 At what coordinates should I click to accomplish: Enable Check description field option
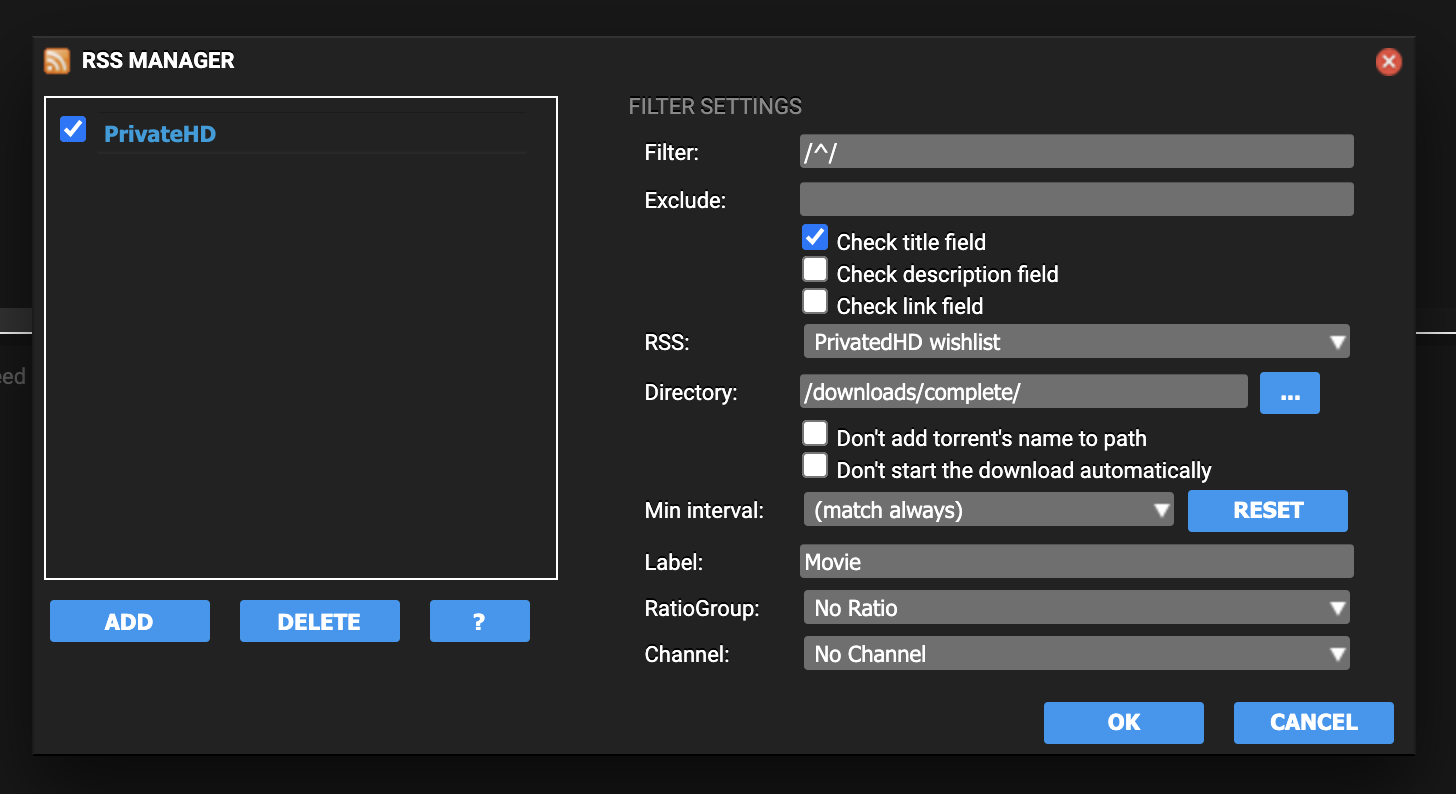tap(815, 270)
